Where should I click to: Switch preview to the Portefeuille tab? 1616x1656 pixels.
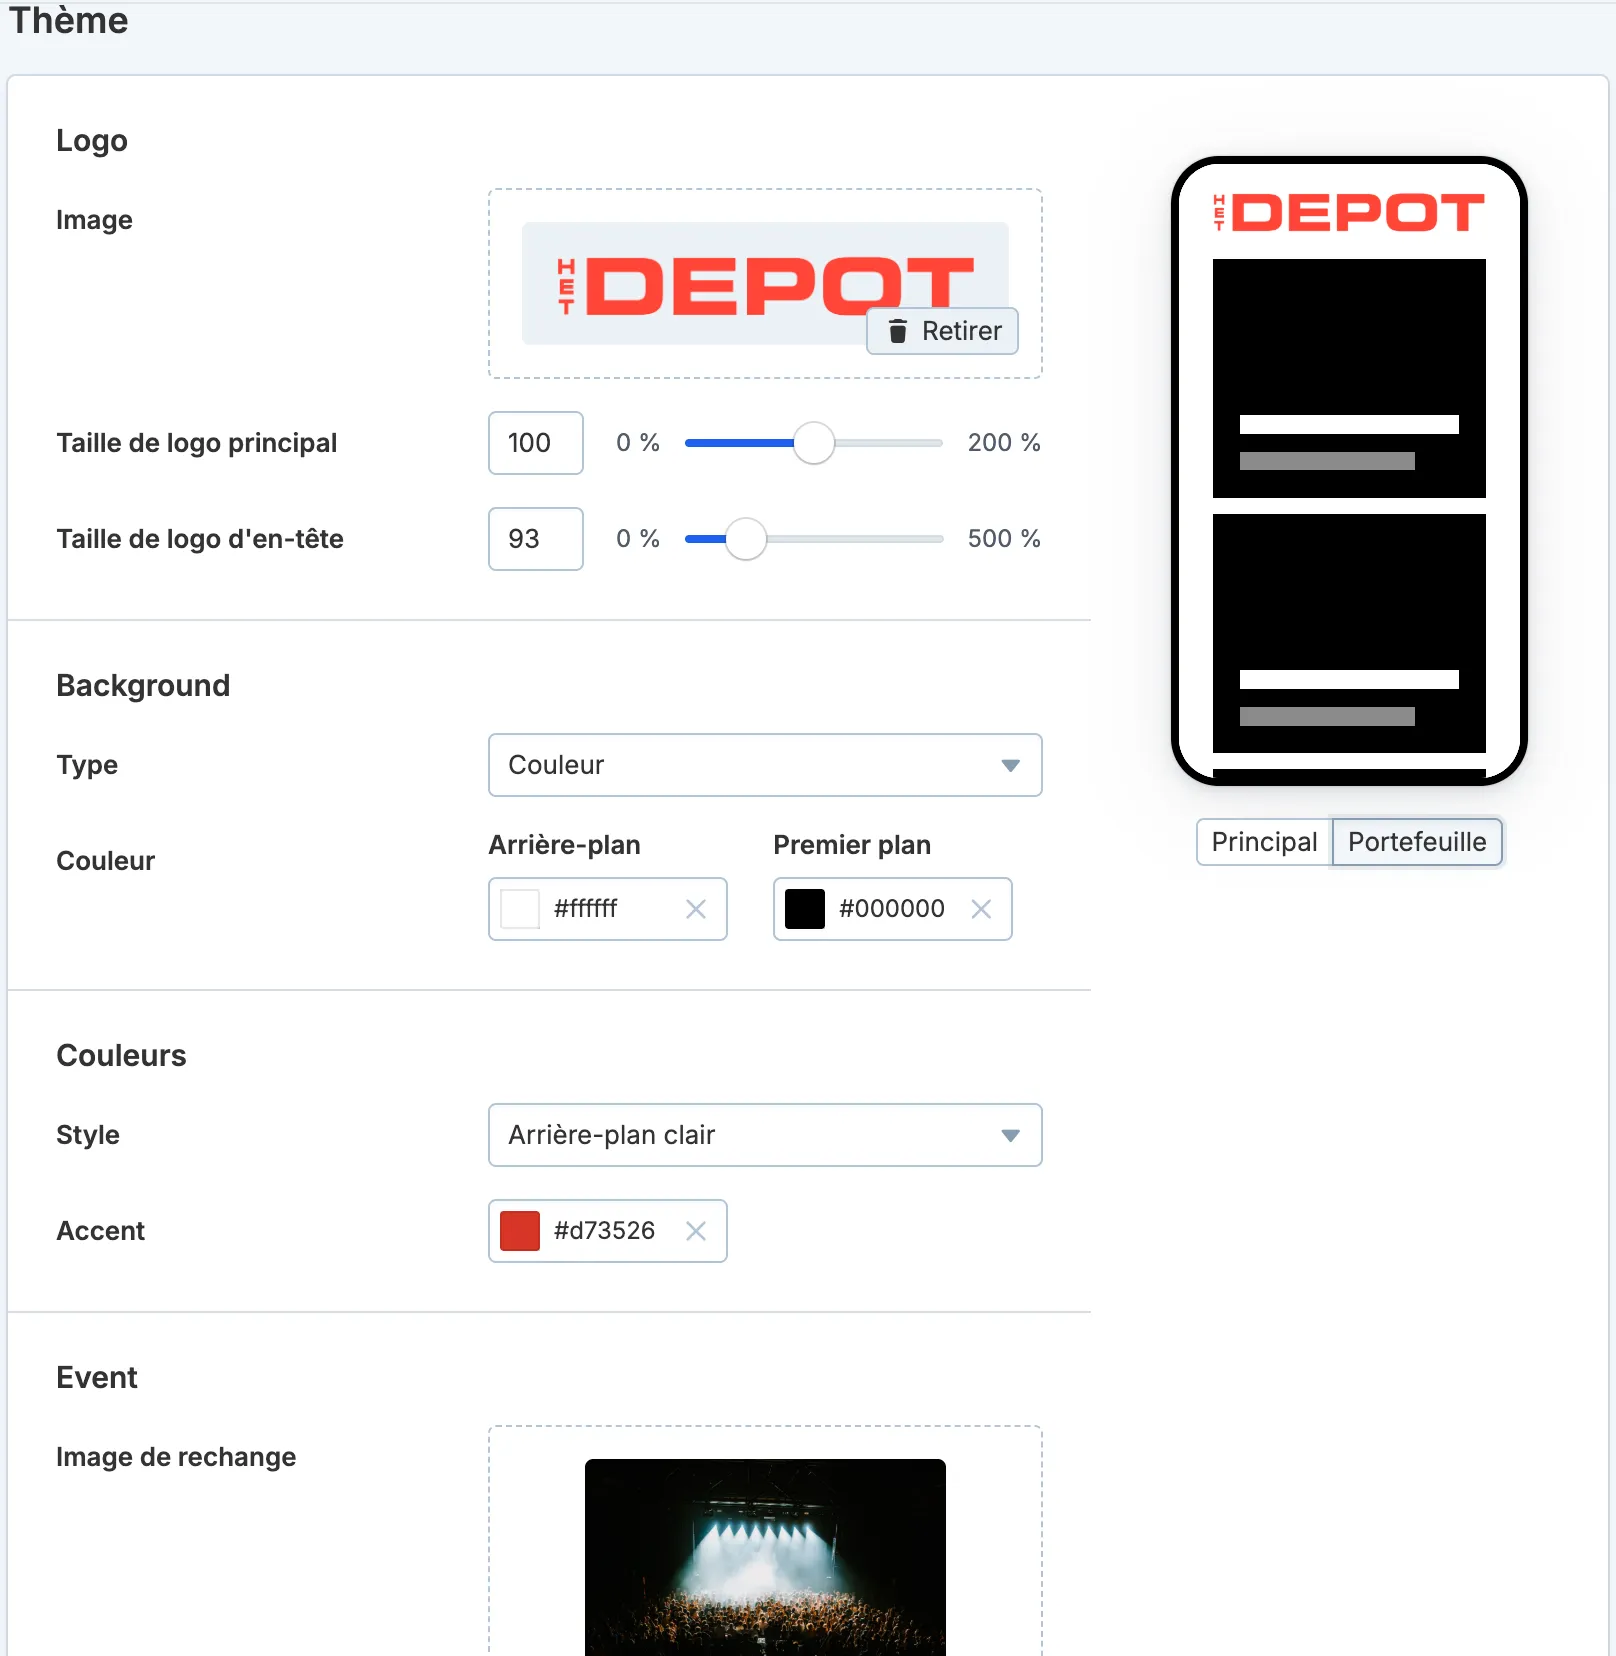pyautogui.click(x=1417, y=842)
